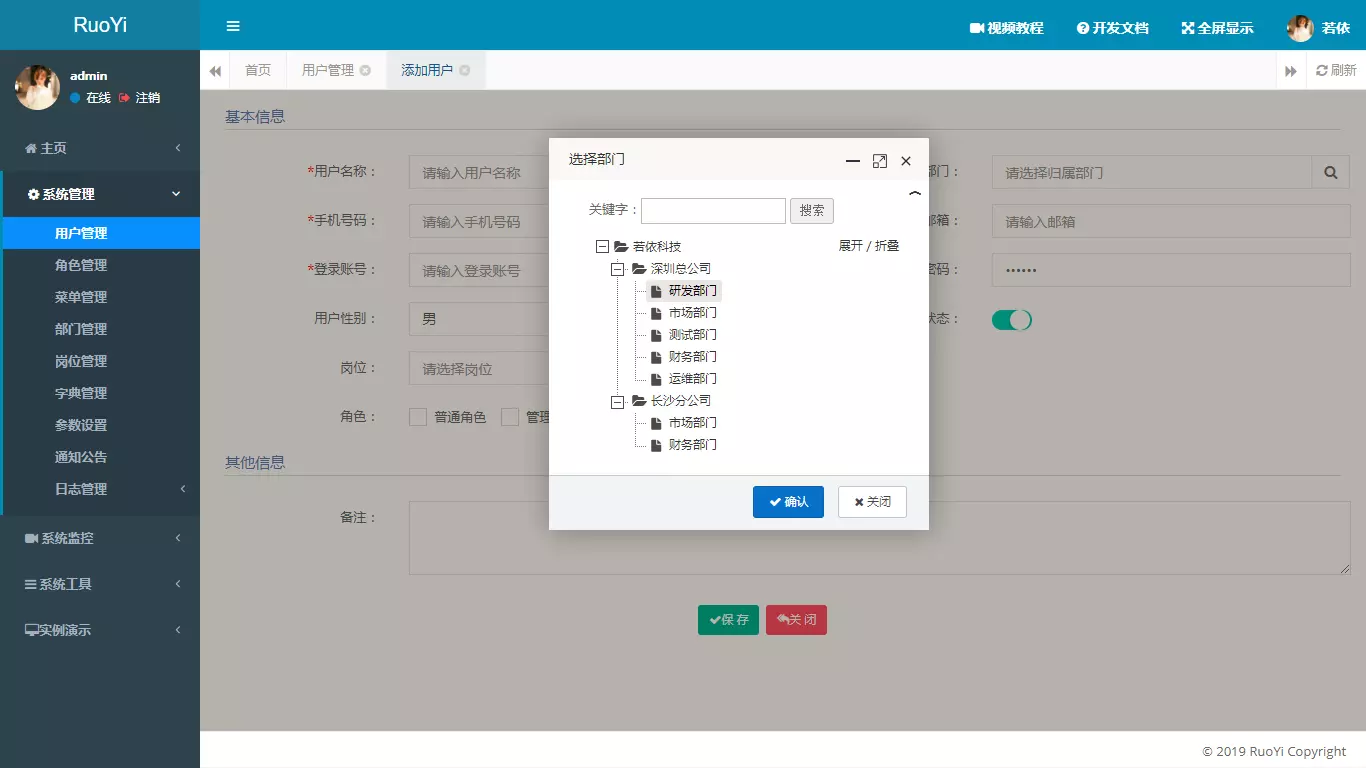
Task: Open 角色管理 in the sidebar
Action: coord(100,265)
